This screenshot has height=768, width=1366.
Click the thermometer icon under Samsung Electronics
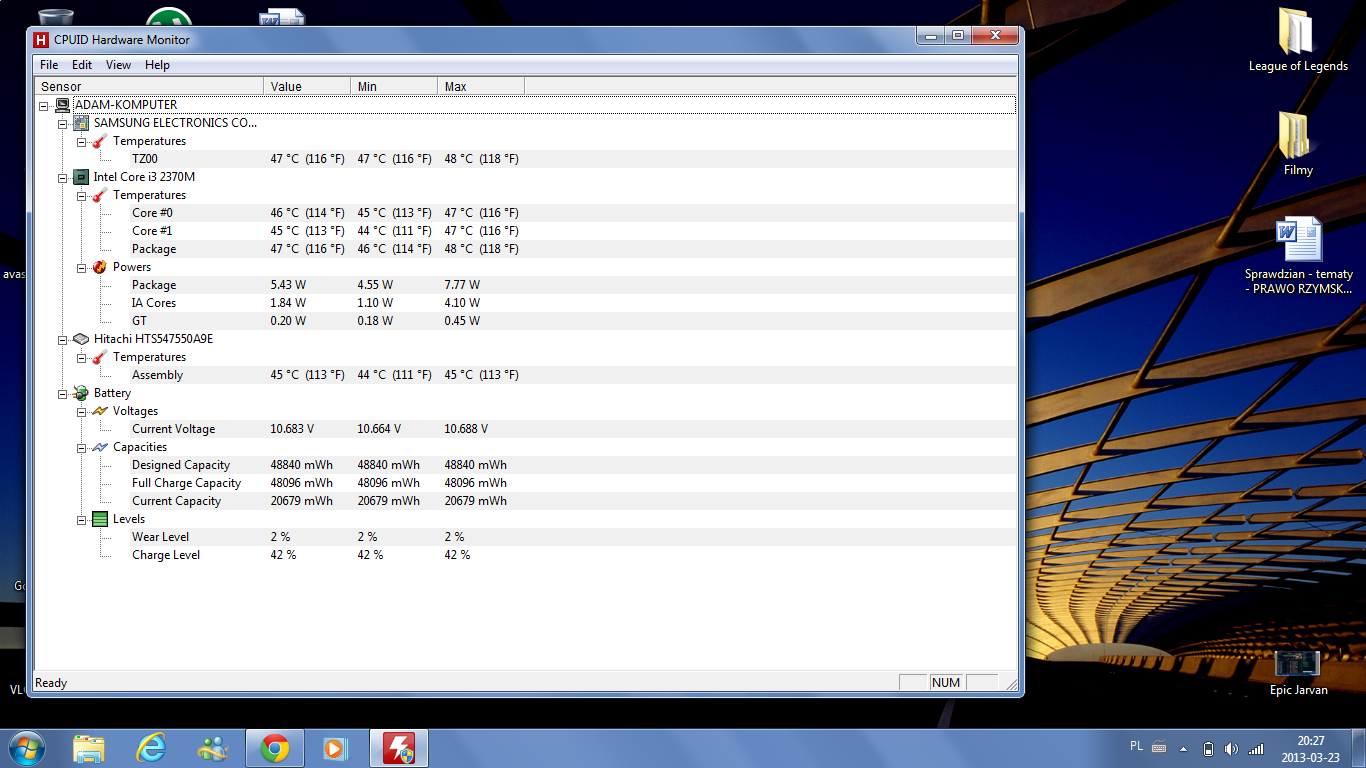(x=100, y=141)
